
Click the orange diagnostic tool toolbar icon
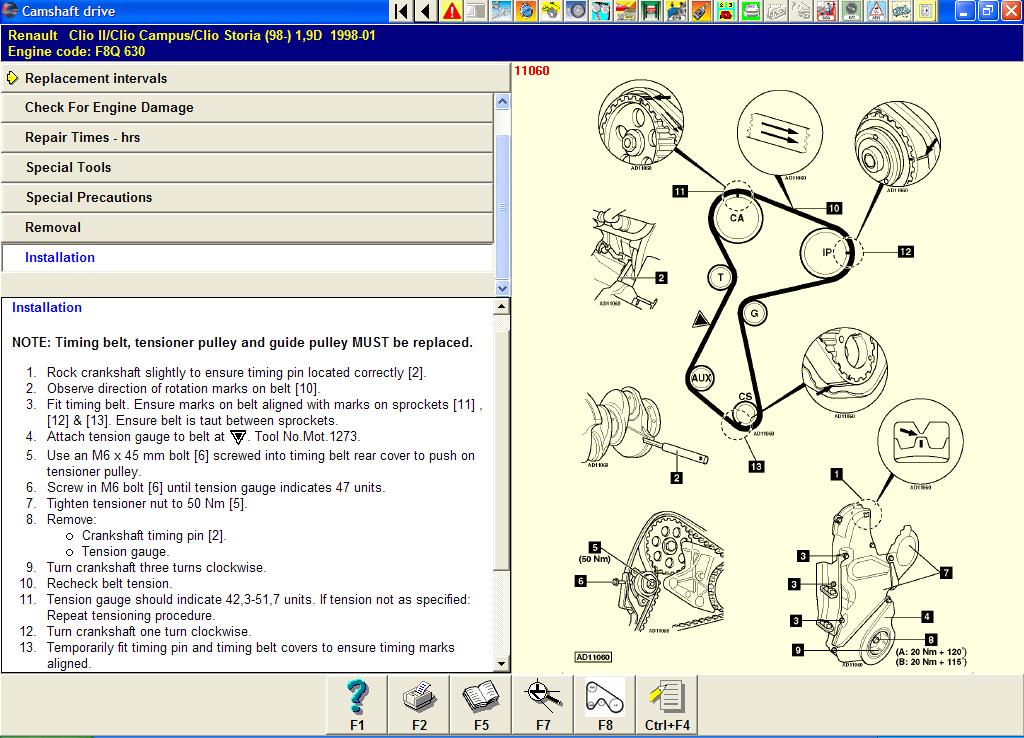coord(700,11)
